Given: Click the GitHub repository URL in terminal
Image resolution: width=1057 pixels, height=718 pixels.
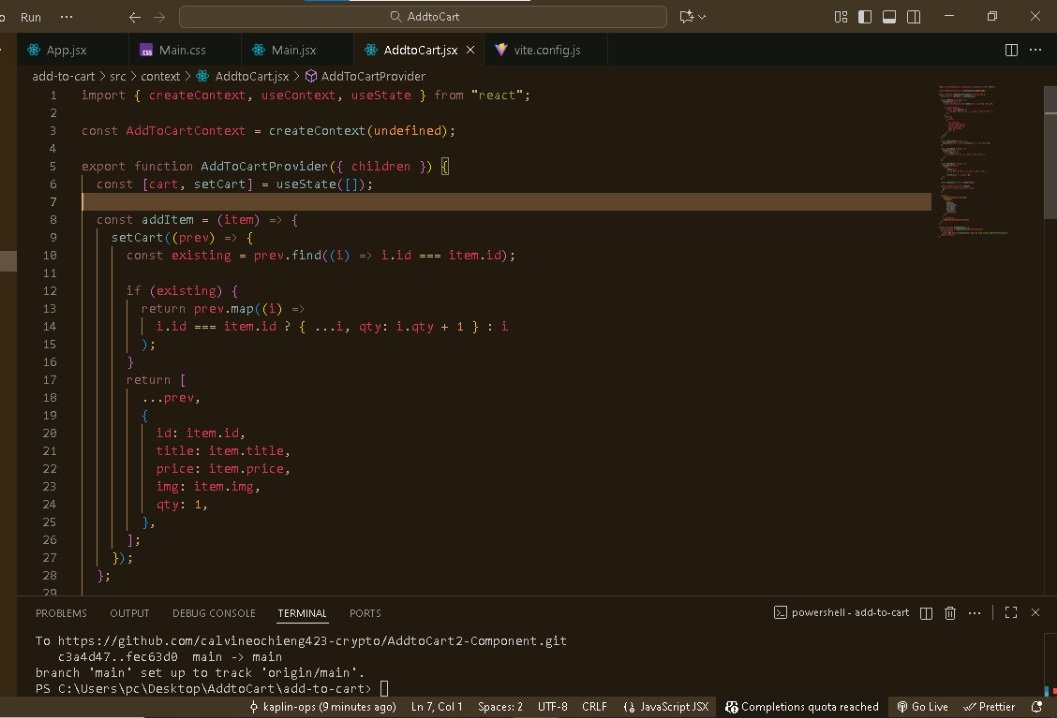Looking at the screenshot, I should 312,641.
